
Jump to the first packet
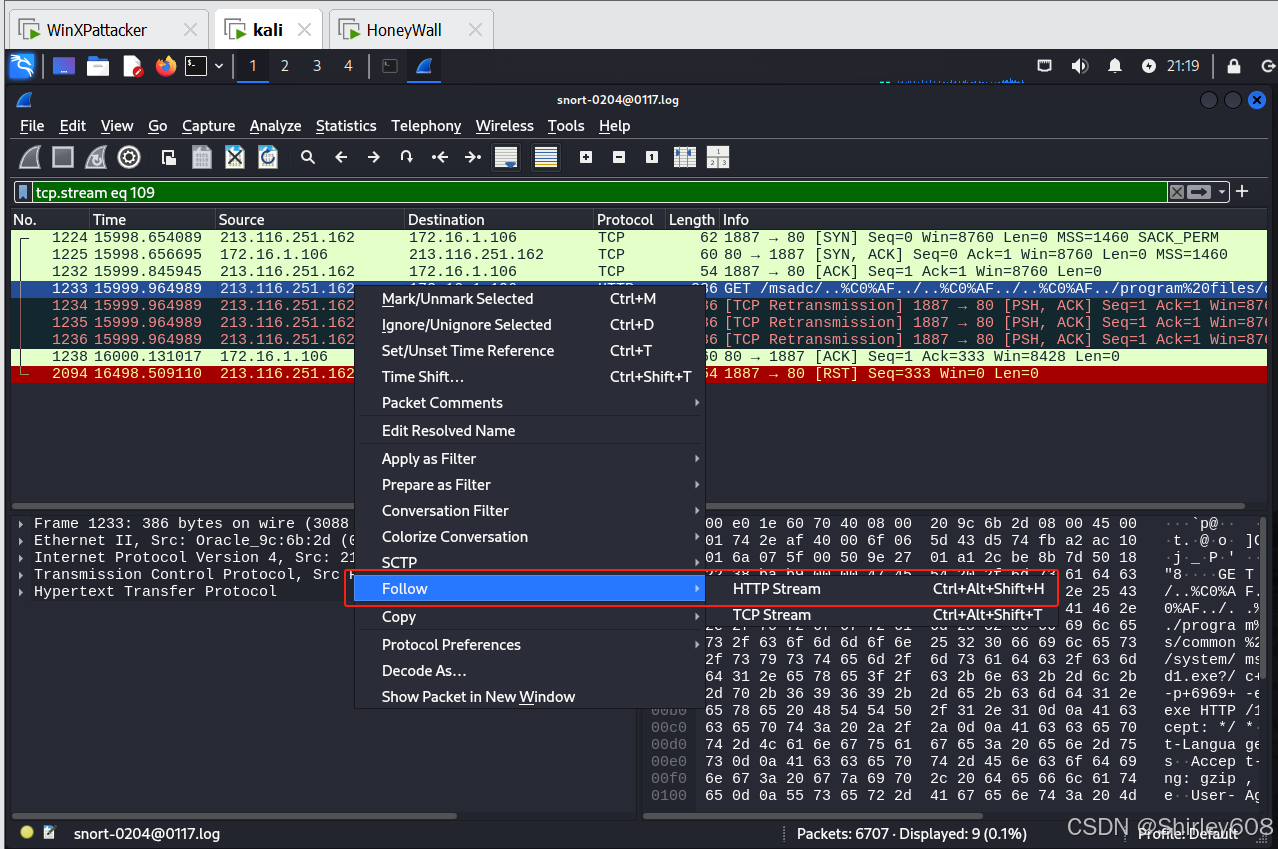click(440, 157)
